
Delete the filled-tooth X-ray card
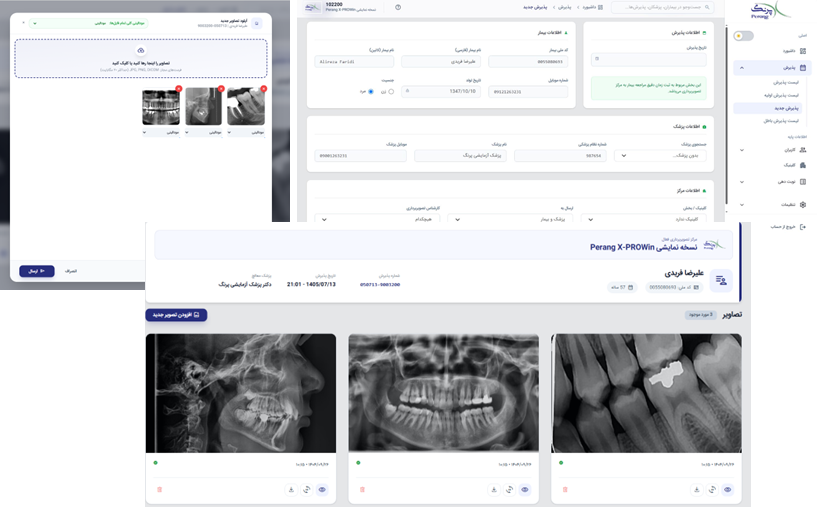565,489
